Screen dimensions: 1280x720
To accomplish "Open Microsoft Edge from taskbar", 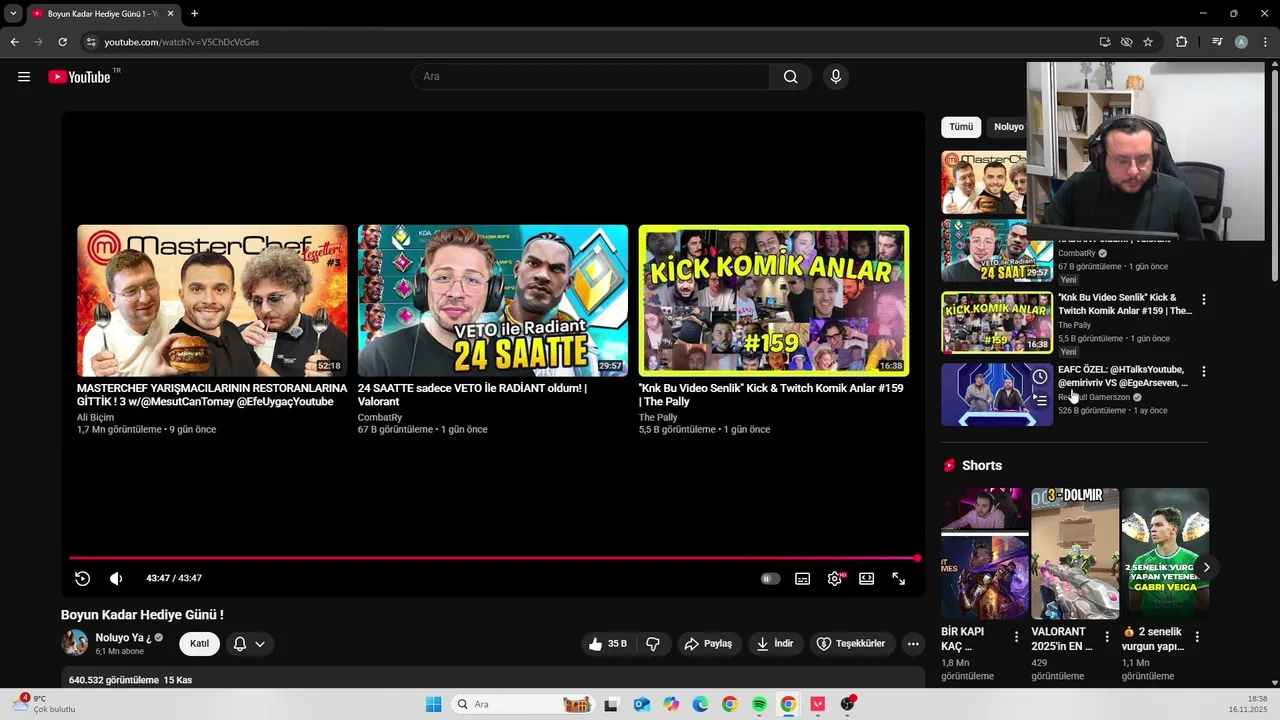I will (700, 704).
